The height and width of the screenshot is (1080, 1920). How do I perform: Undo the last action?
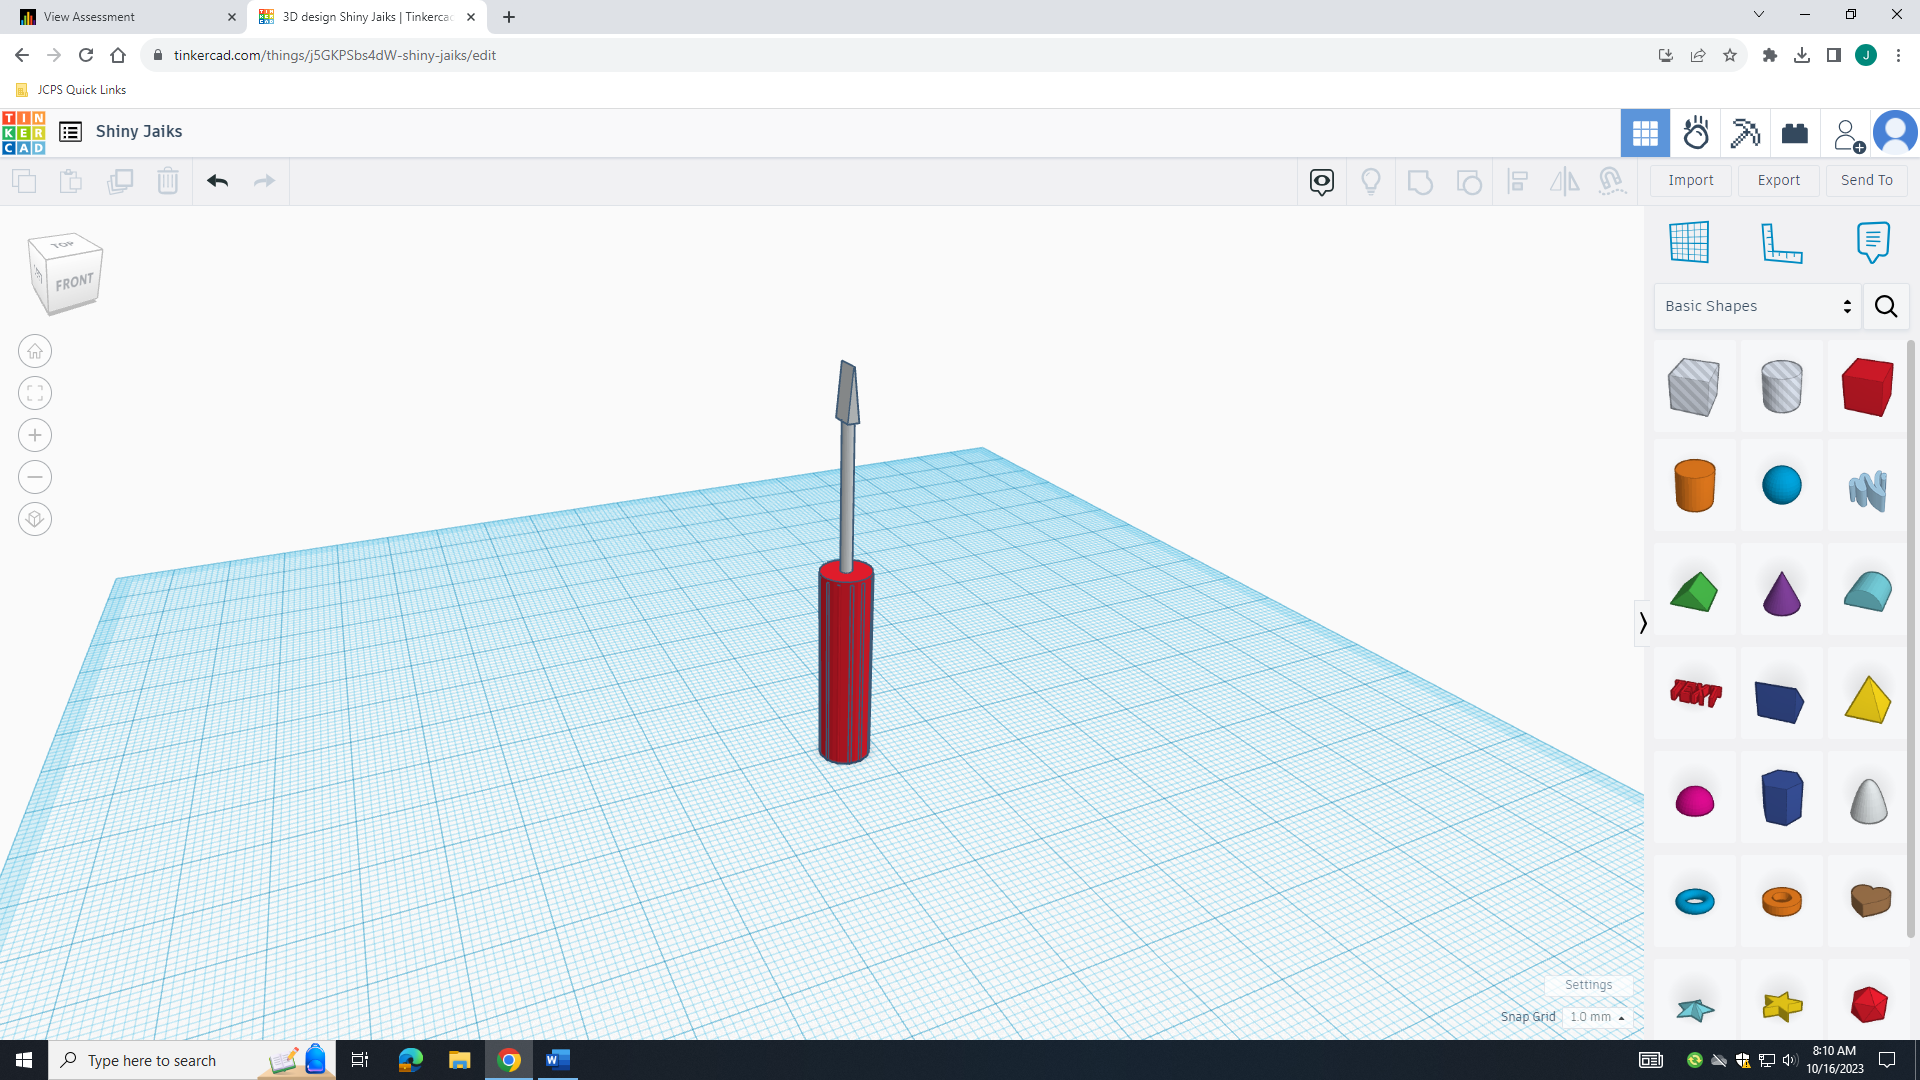click(x=218, y=181)
